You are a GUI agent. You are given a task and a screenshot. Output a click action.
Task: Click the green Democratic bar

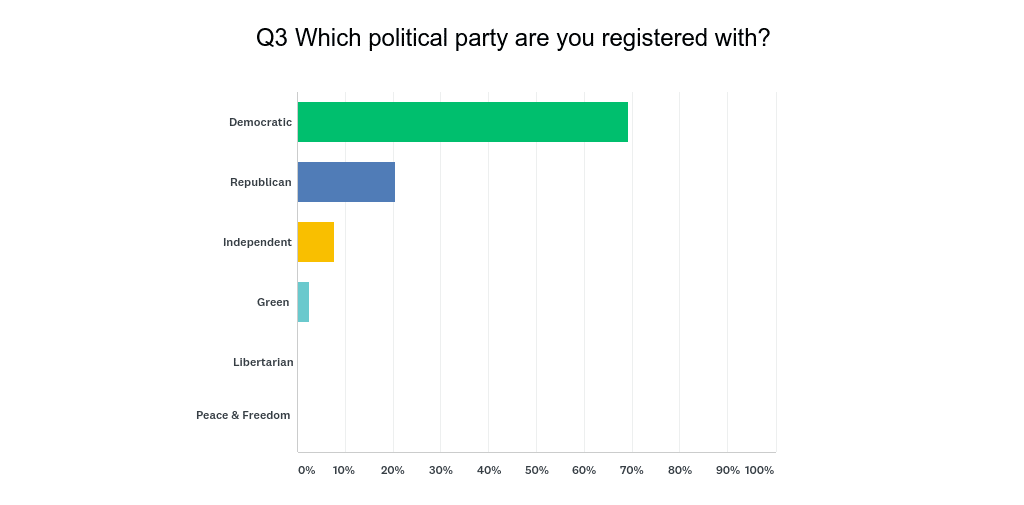pos(463,122)
